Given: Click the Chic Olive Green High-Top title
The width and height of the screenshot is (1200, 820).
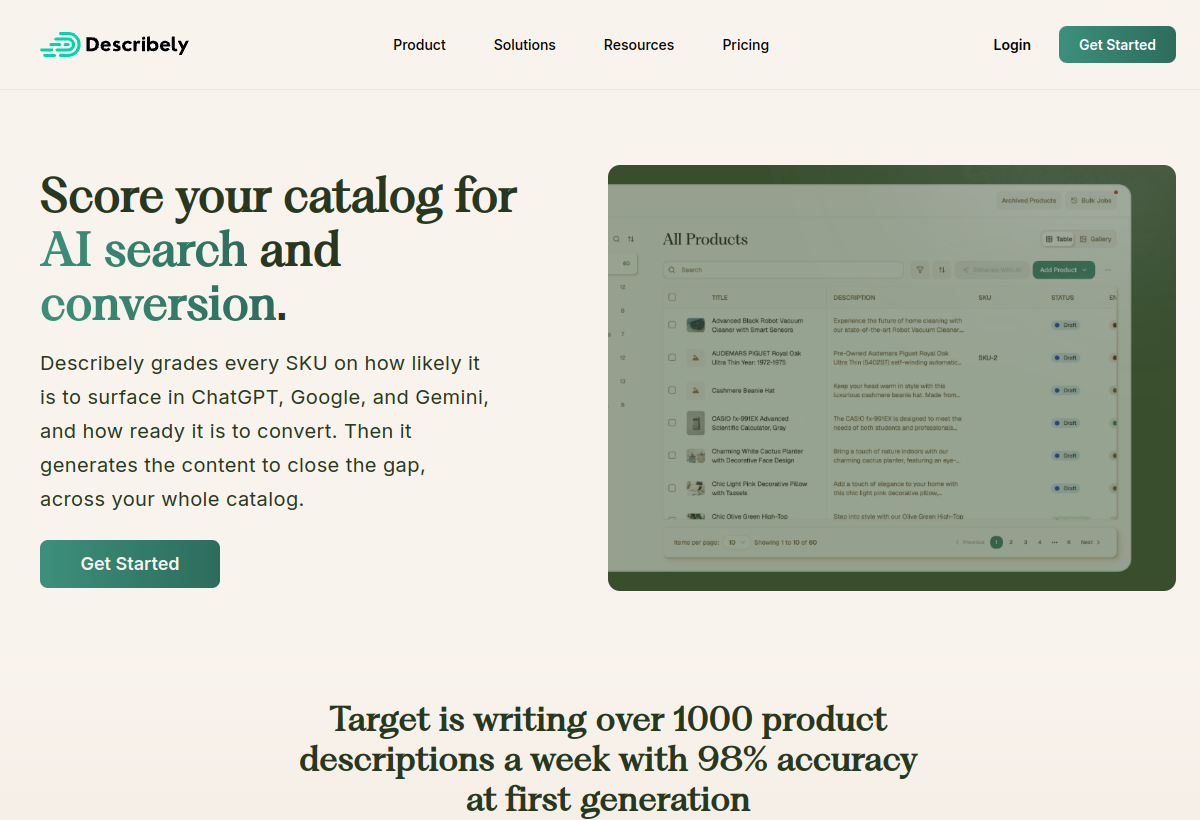Looking at the screenshot, I should click(750, 516).
